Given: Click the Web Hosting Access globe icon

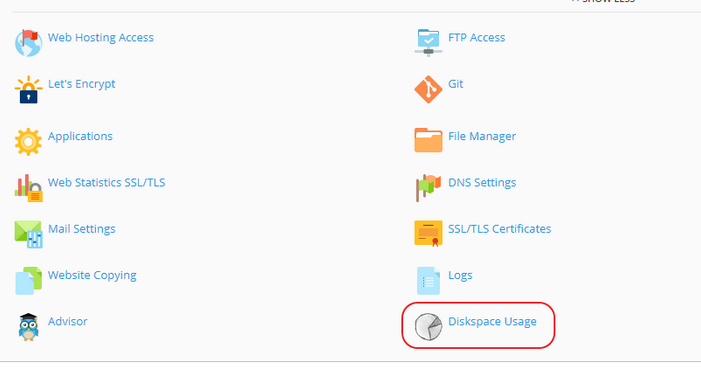Looking at the screenshot, I should click(28, 43).
